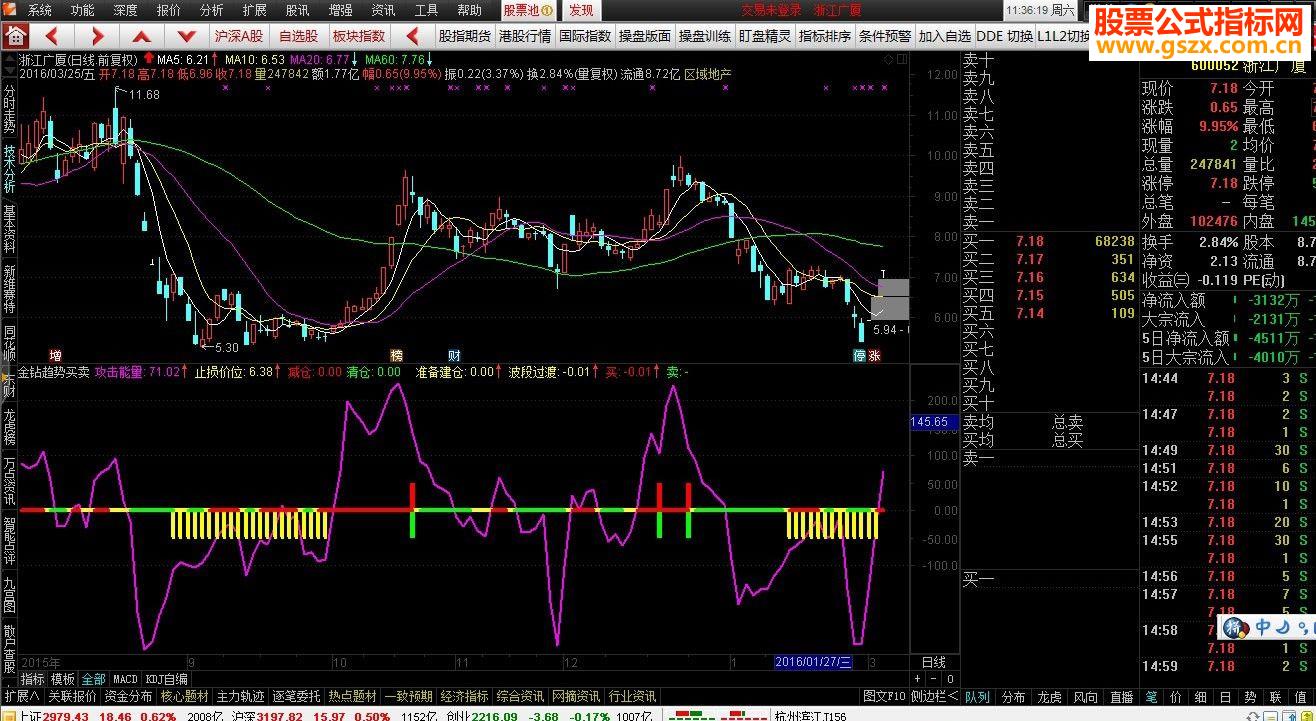Open the 热点题材 bottom tab

point(353,696)
